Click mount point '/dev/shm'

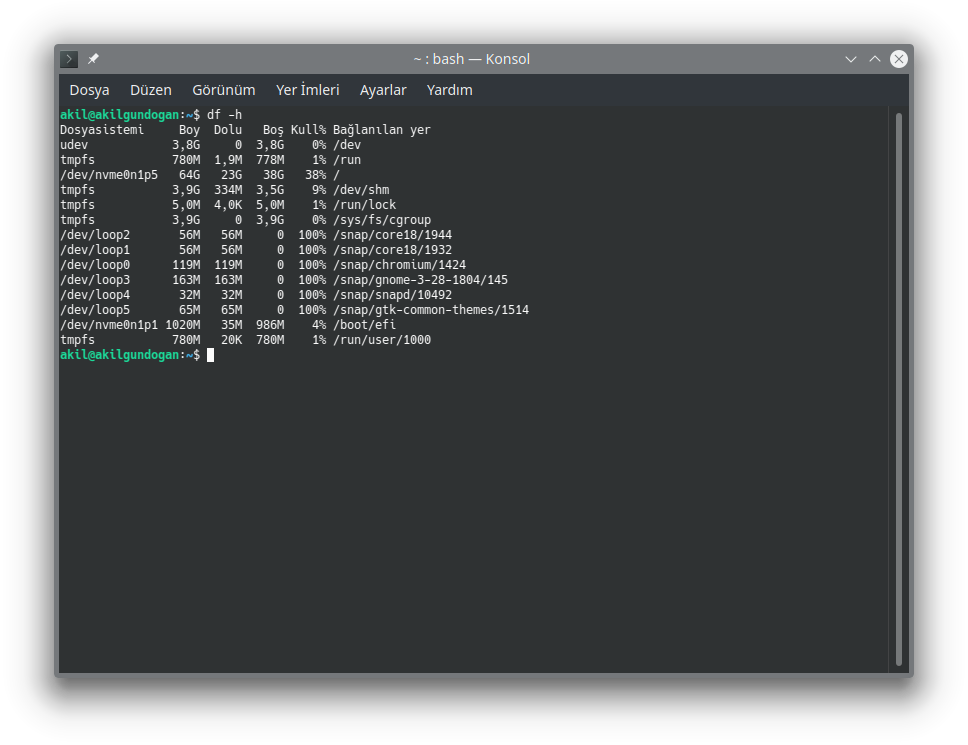(361, 190)
